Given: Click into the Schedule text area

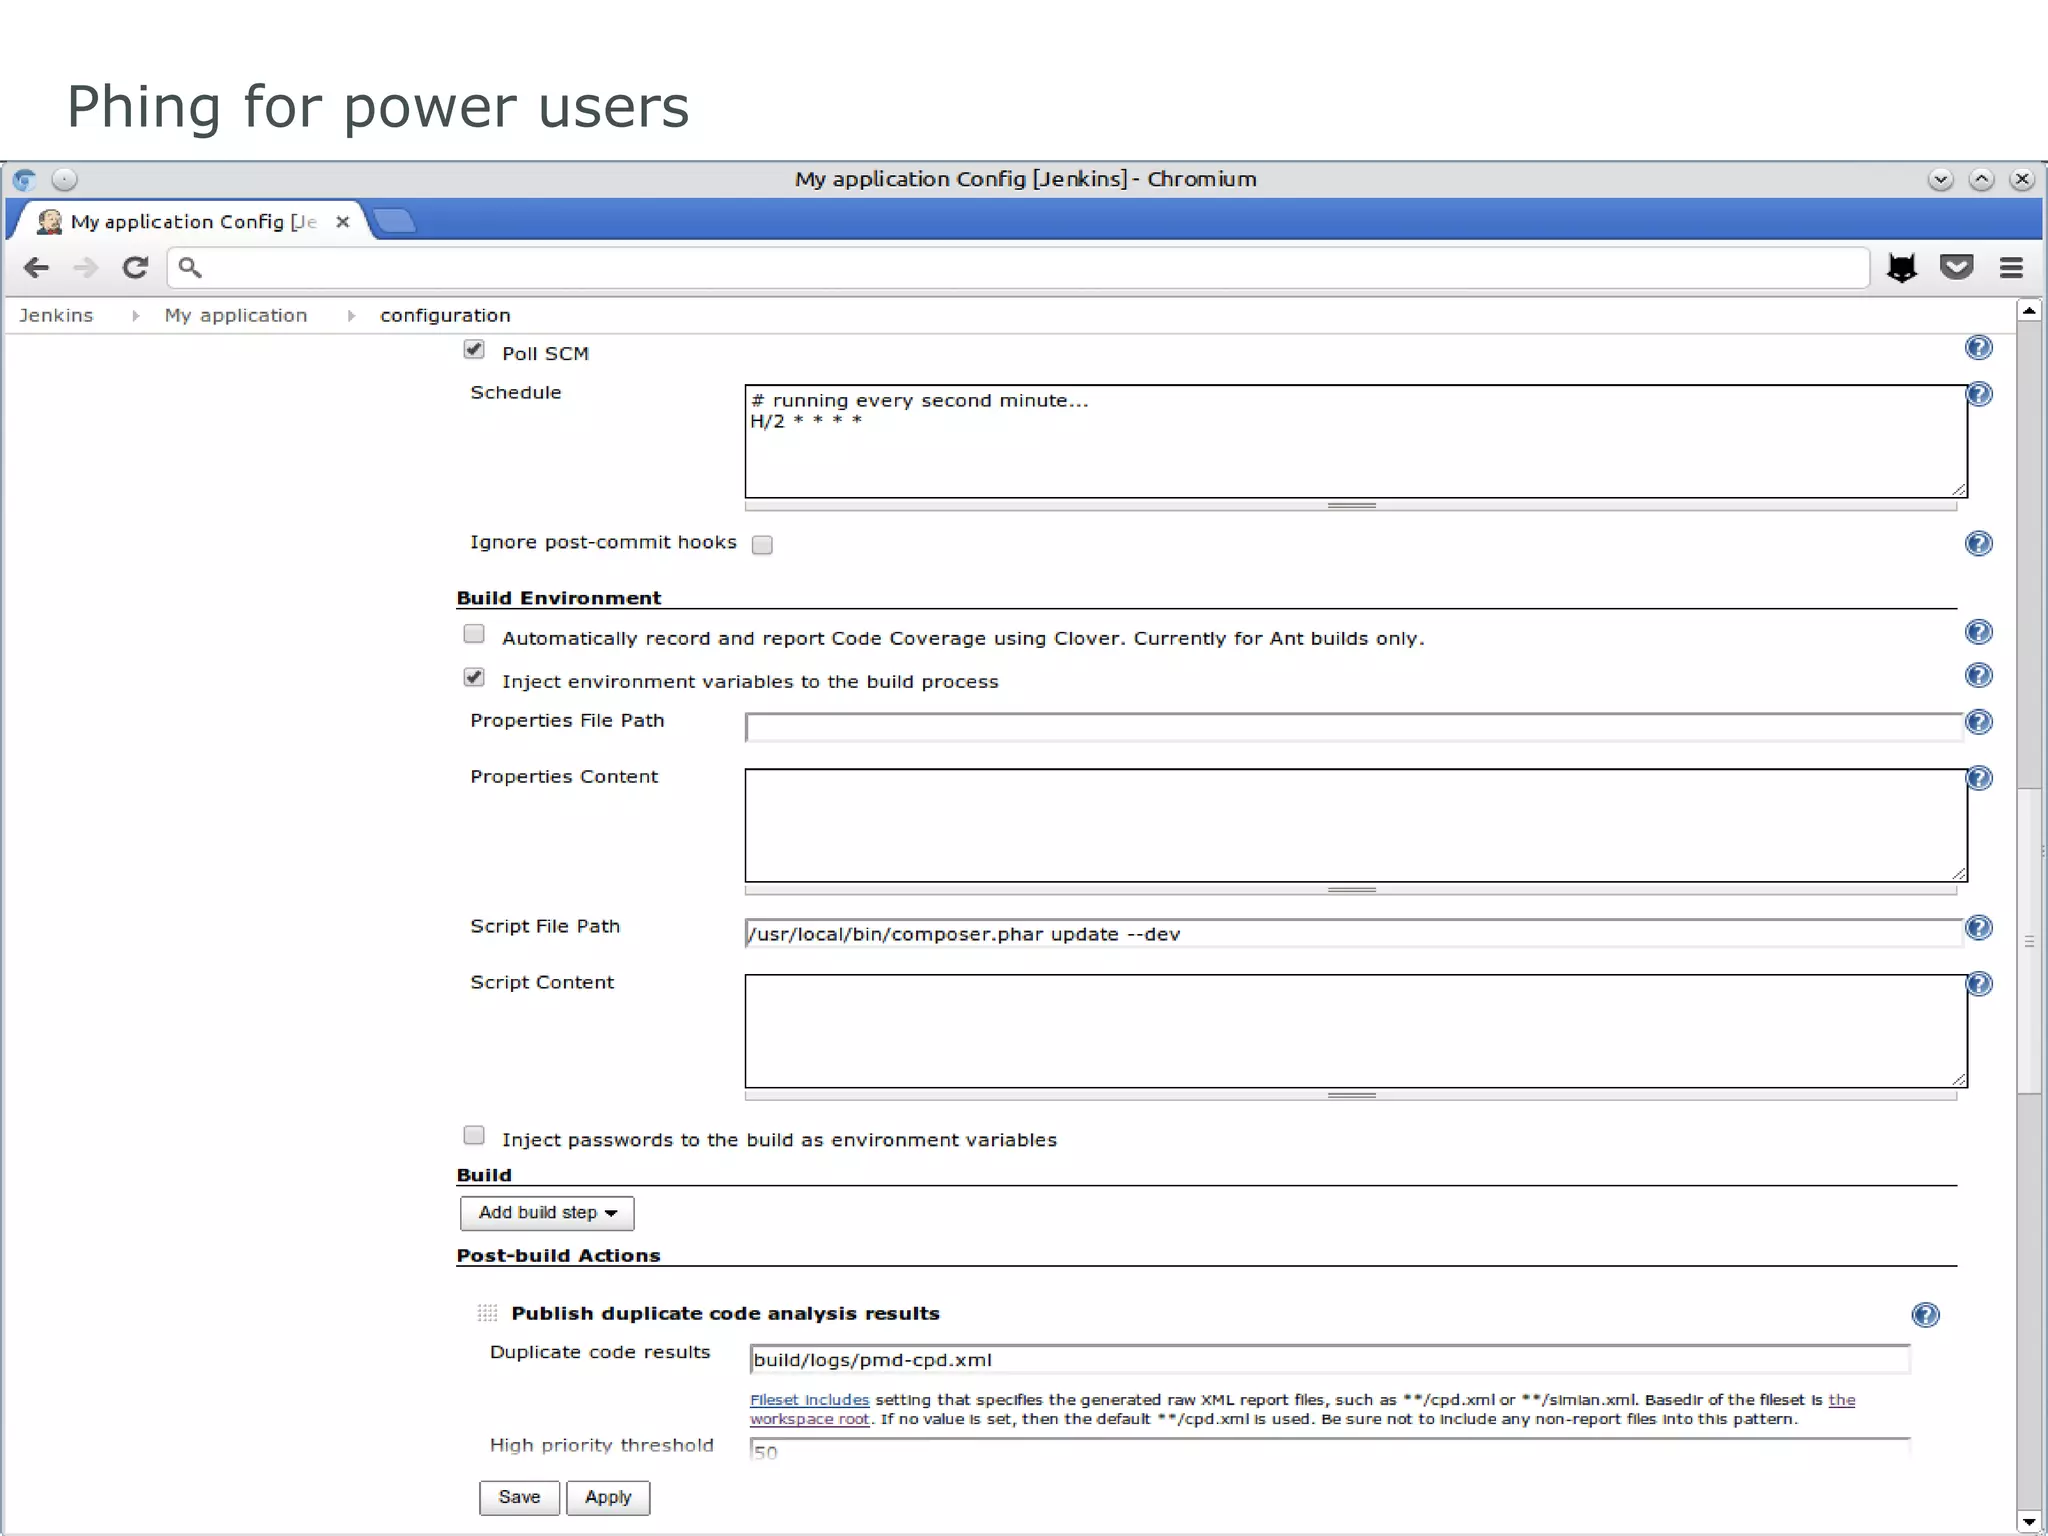Looking at the screenshot, I should point(1356,441).
